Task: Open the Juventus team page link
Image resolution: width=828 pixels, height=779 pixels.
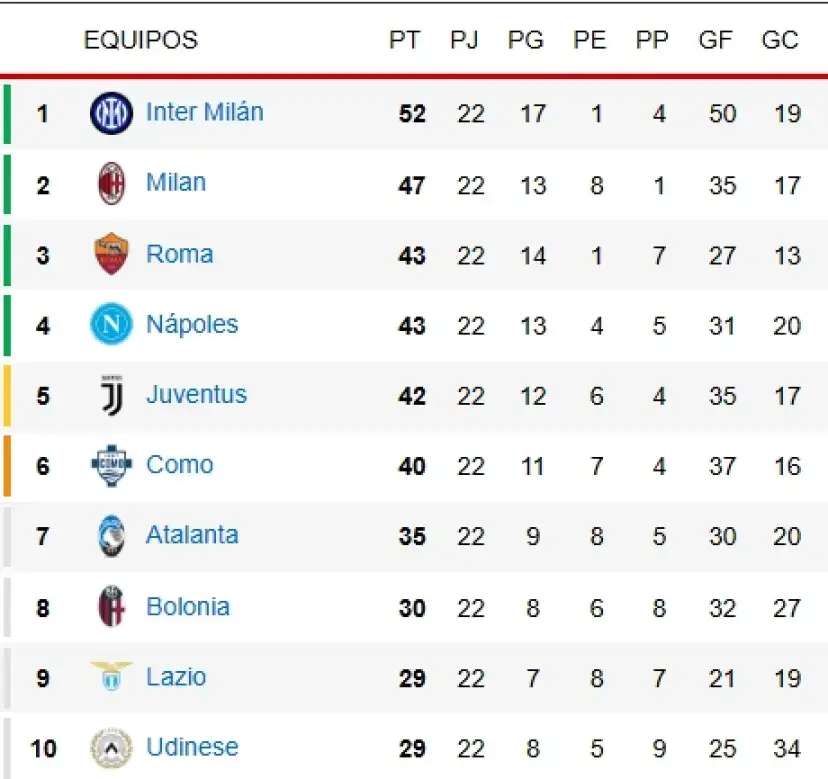Action: click(x=196, y=394)
